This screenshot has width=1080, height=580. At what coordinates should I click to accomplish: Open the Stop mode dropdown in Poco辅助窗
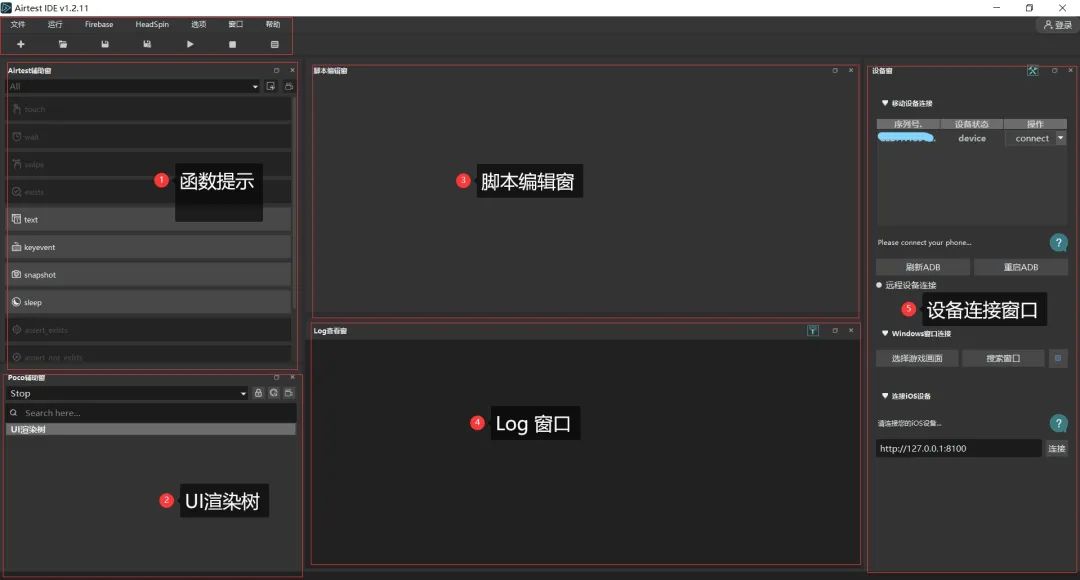125,393
